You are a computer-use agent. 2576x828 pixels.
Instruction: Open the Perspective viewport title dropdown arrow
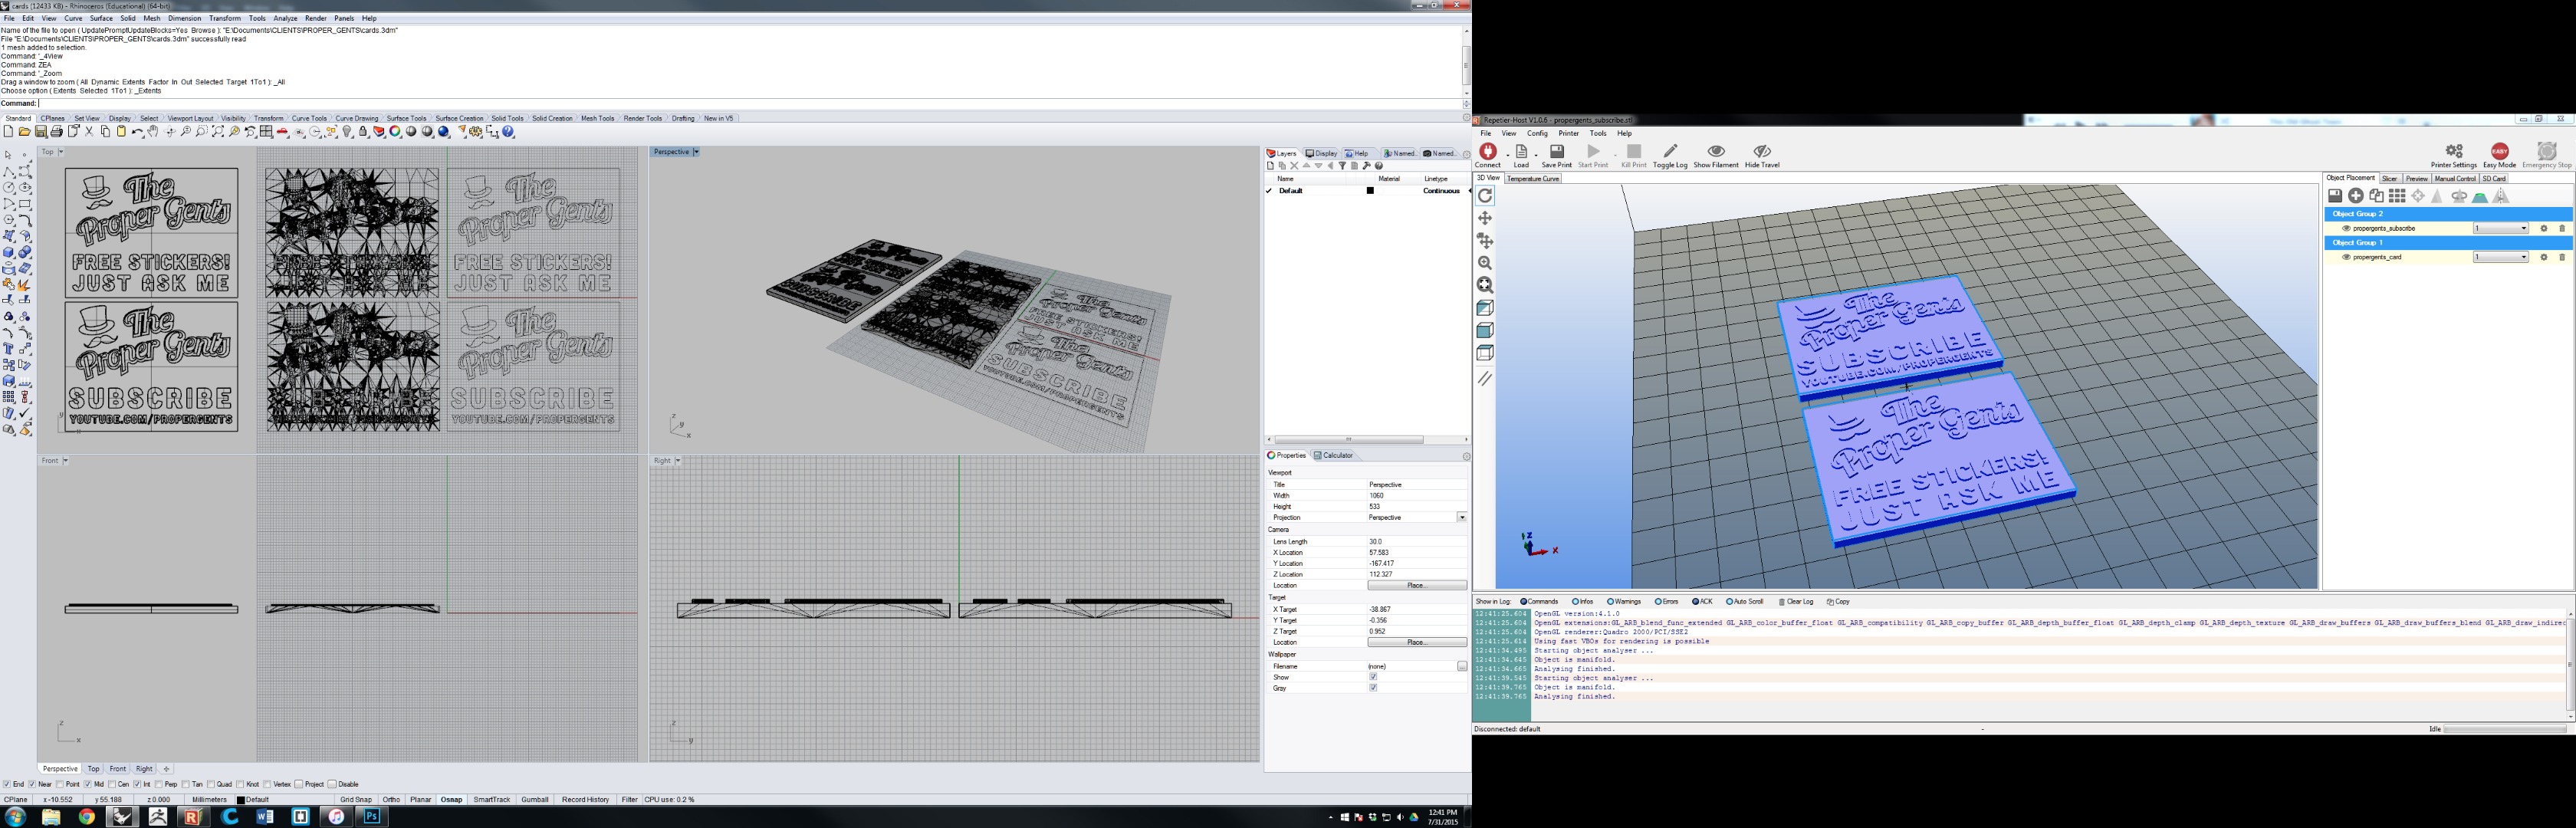point(696,152)
